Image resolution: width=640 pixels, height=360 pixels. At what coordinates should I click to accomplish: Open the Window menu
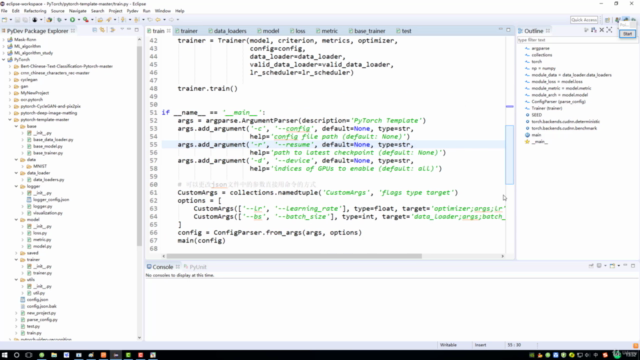[162, 11]
